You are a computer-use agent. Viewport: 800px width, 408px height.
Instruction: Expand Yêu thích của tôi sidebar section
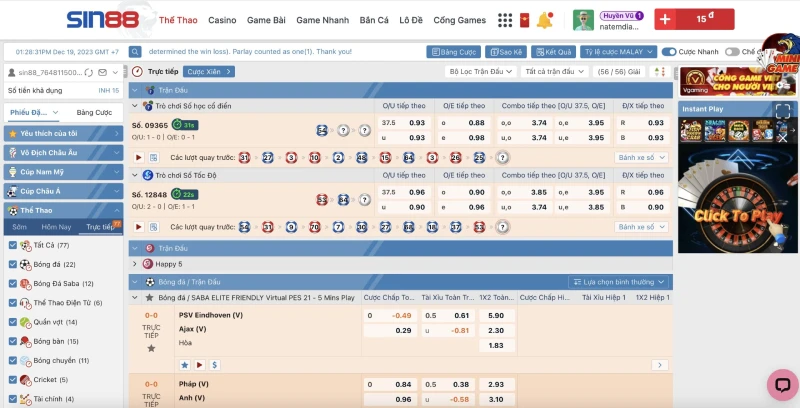[63, 134]
